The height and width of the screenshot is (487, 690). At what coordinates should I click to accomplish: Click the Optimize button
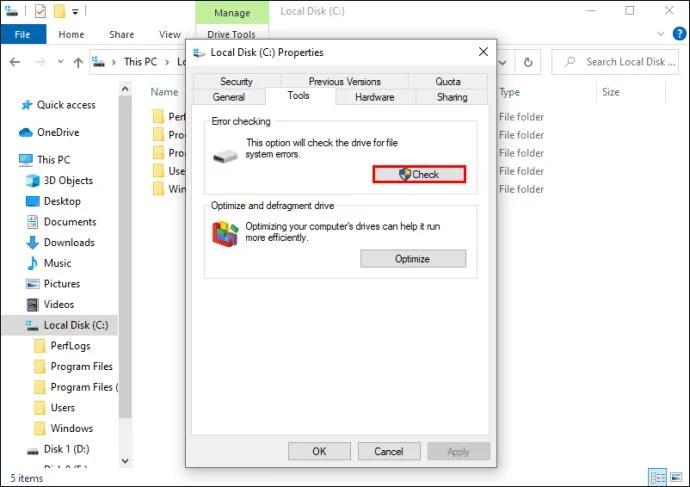tap(413, 259)
